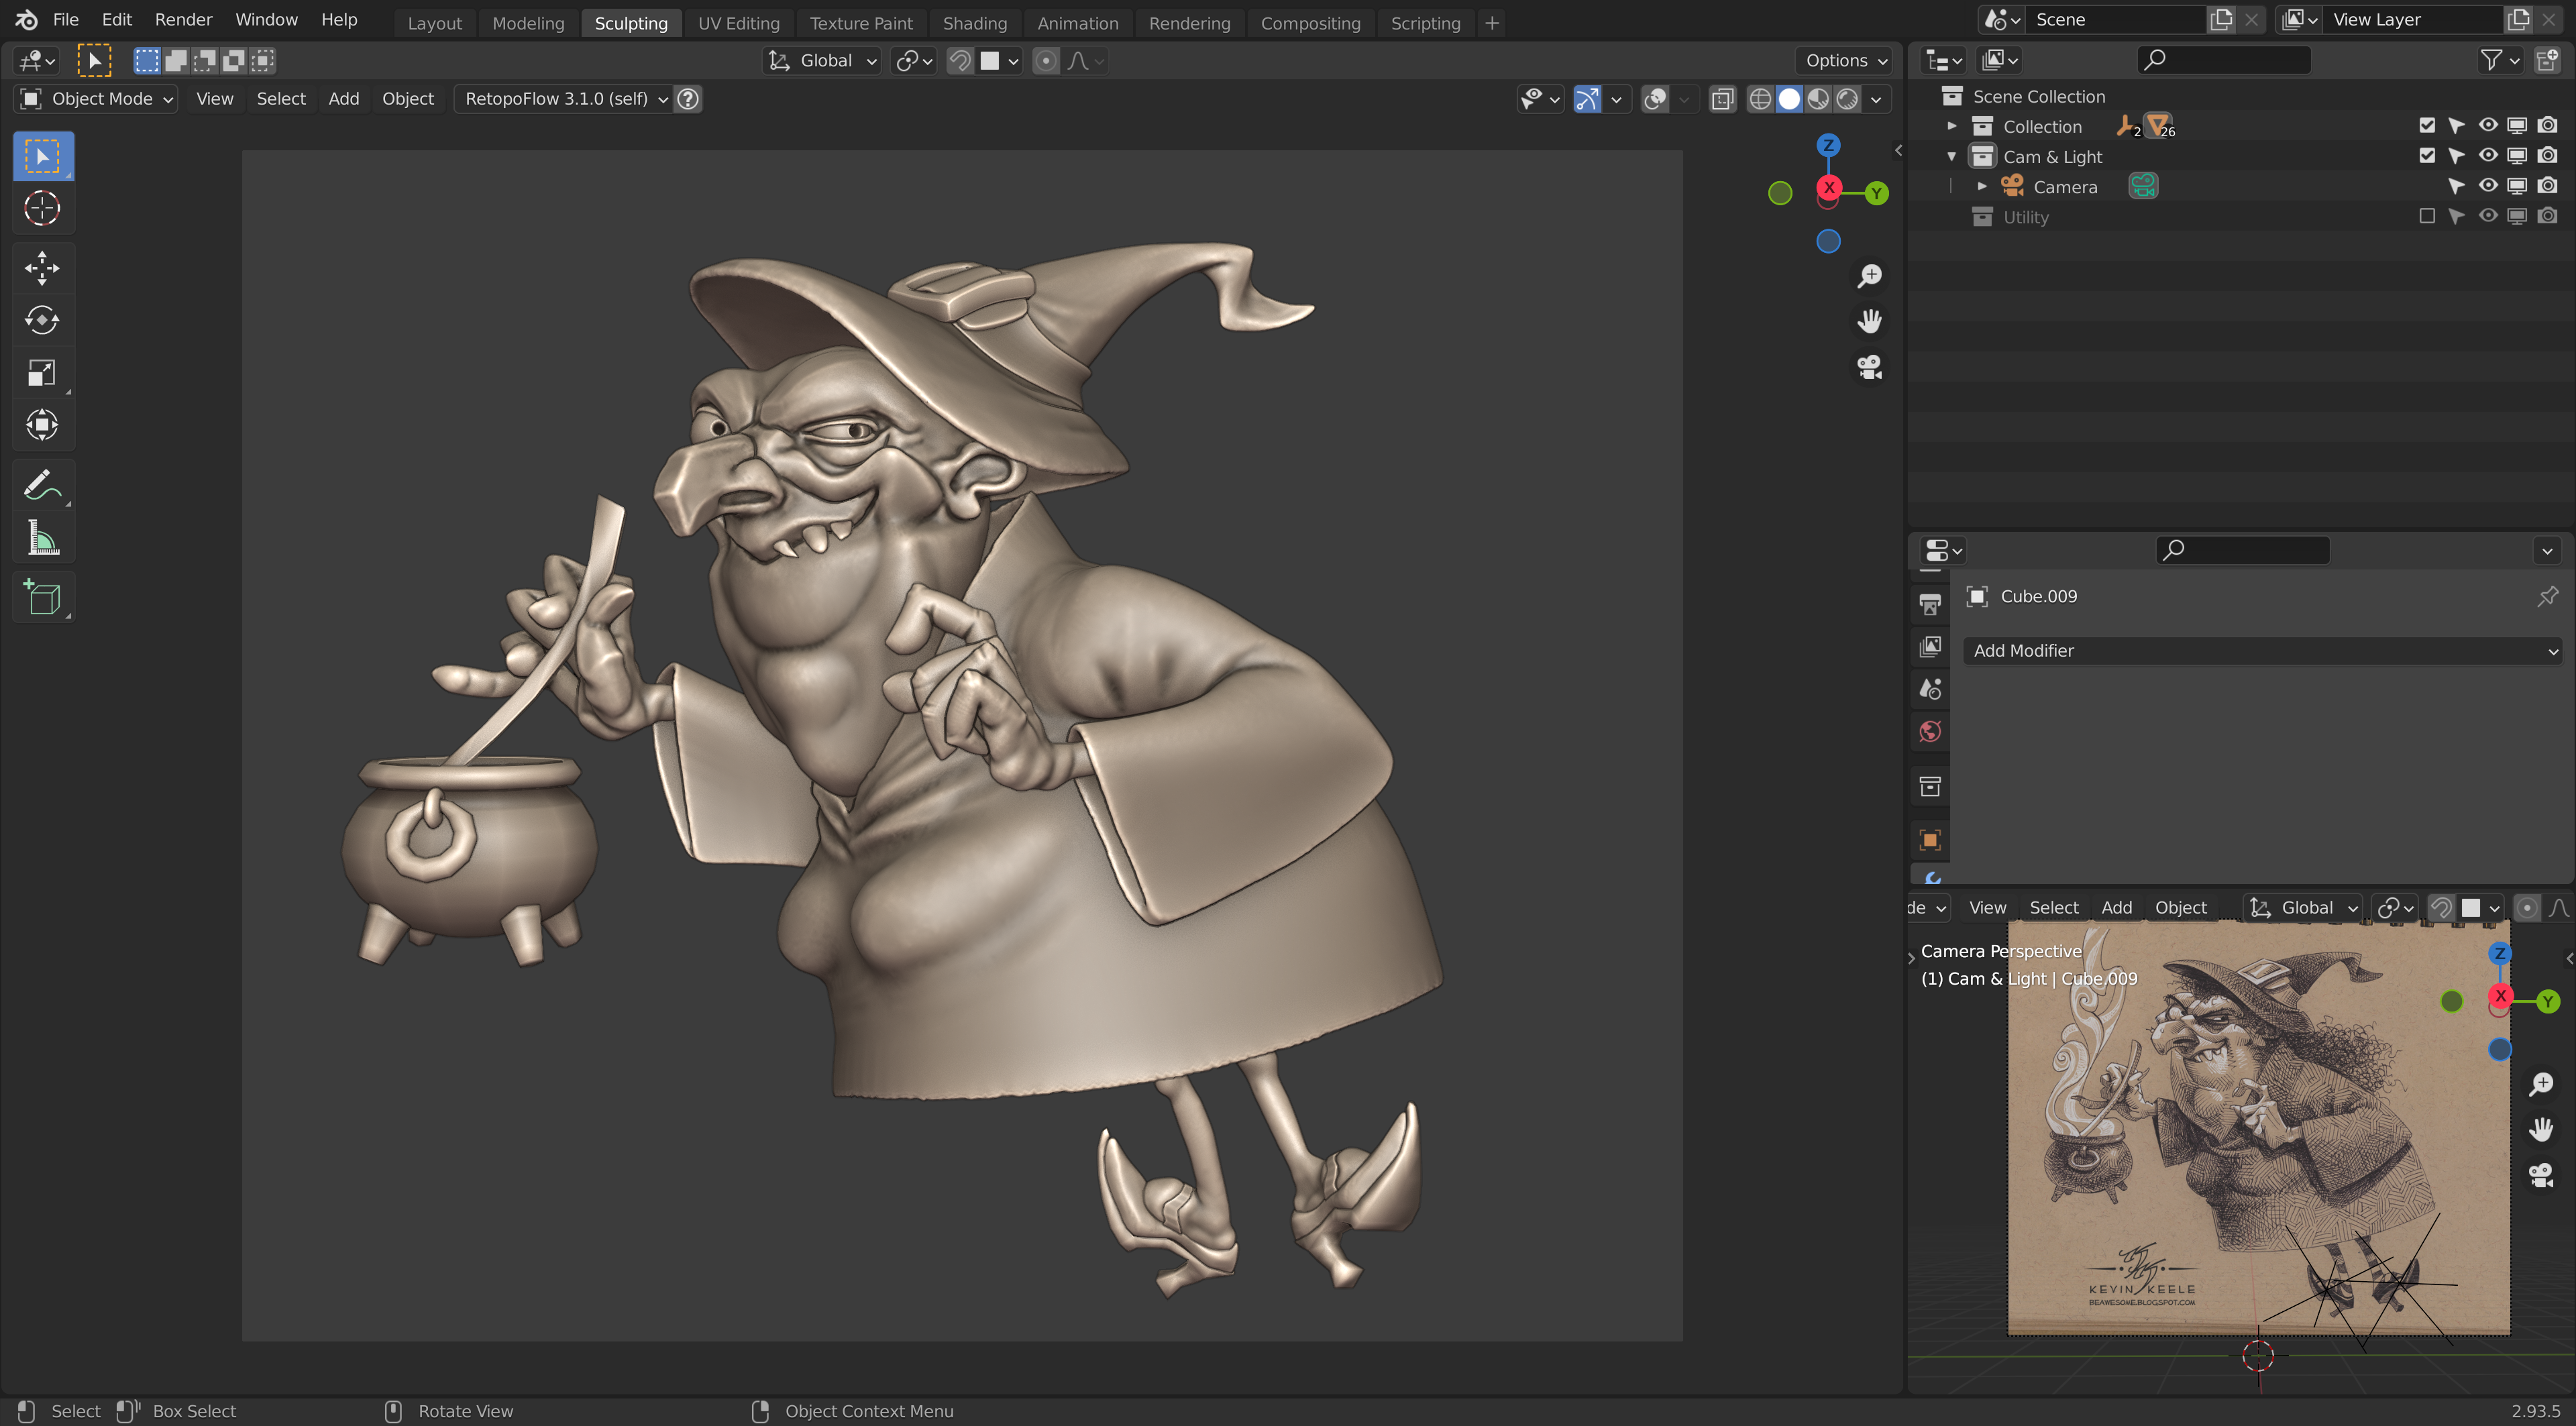This screenshot has height=1426, width=2576.
Task: Click the camera view toggle icon in main viewport
Action: tap(1869, 367)
